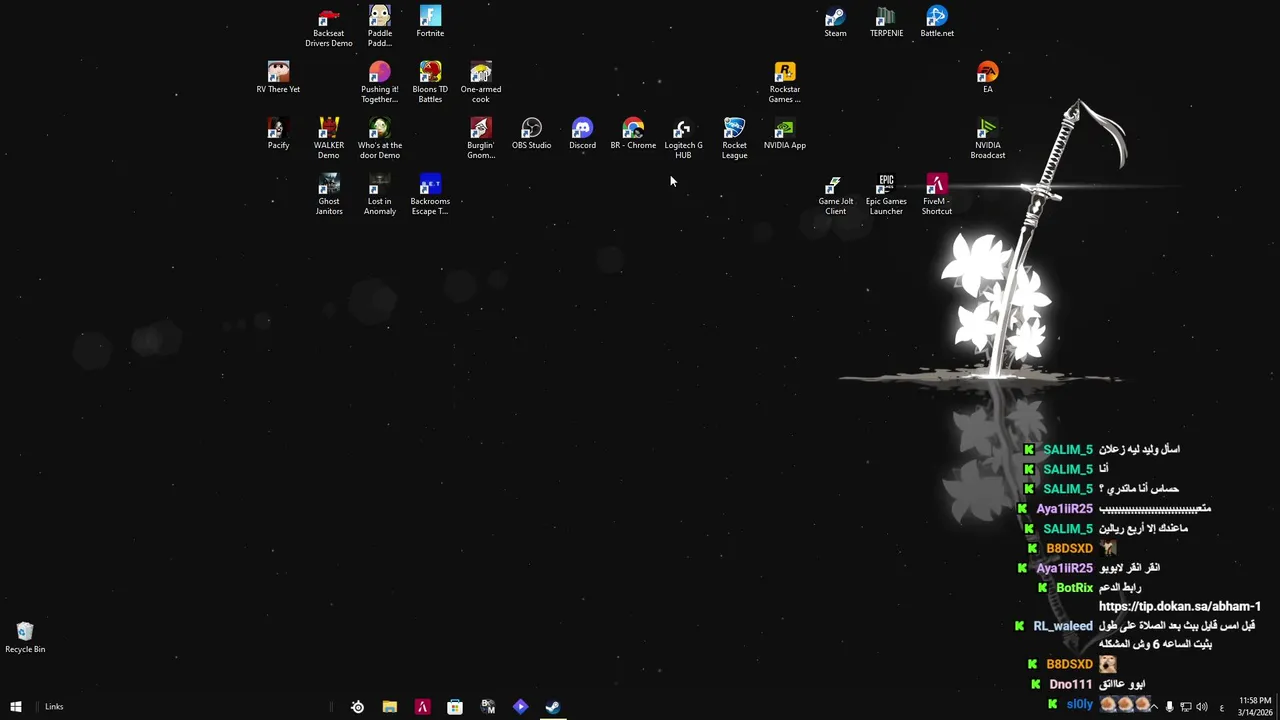This screenshot has height=720, width=1280.
Task: Switch the keyboard input language indicator
Action: [1222, 707]
